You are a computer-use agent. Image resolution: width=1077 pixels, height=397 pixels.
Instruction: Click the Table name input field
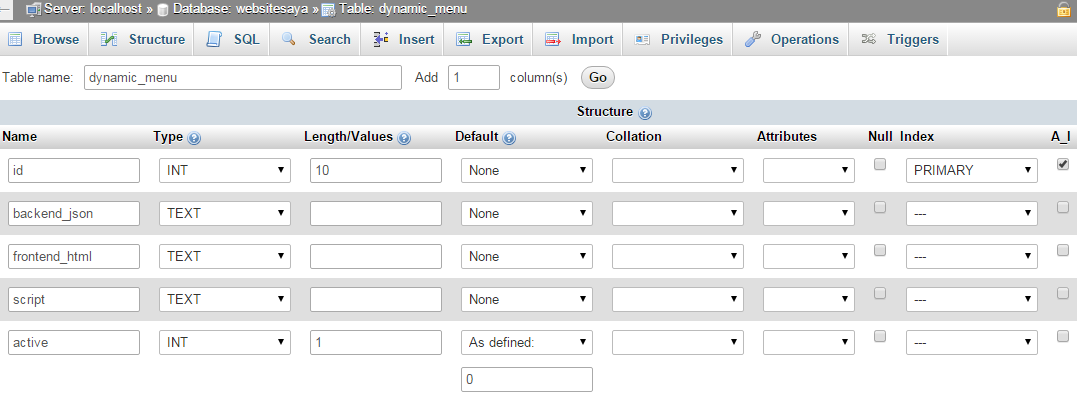(242, 78)
